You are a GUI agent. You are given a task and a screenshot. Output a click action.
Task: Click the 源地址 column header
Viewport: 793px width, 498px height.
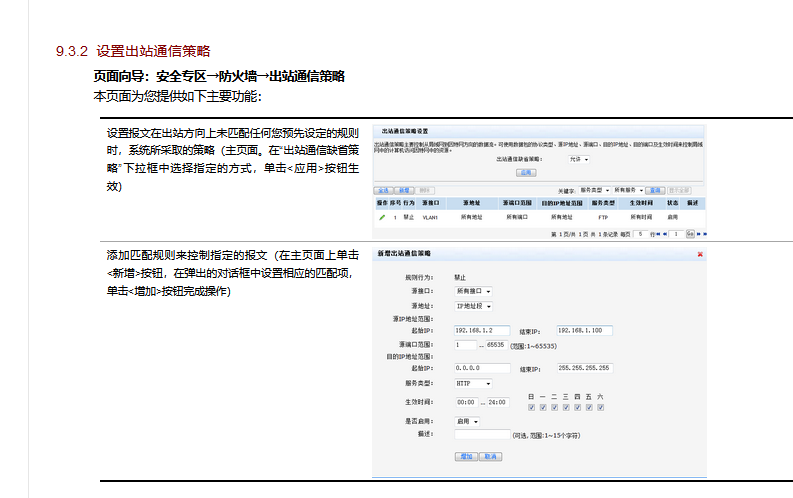(x=471, y=203)
